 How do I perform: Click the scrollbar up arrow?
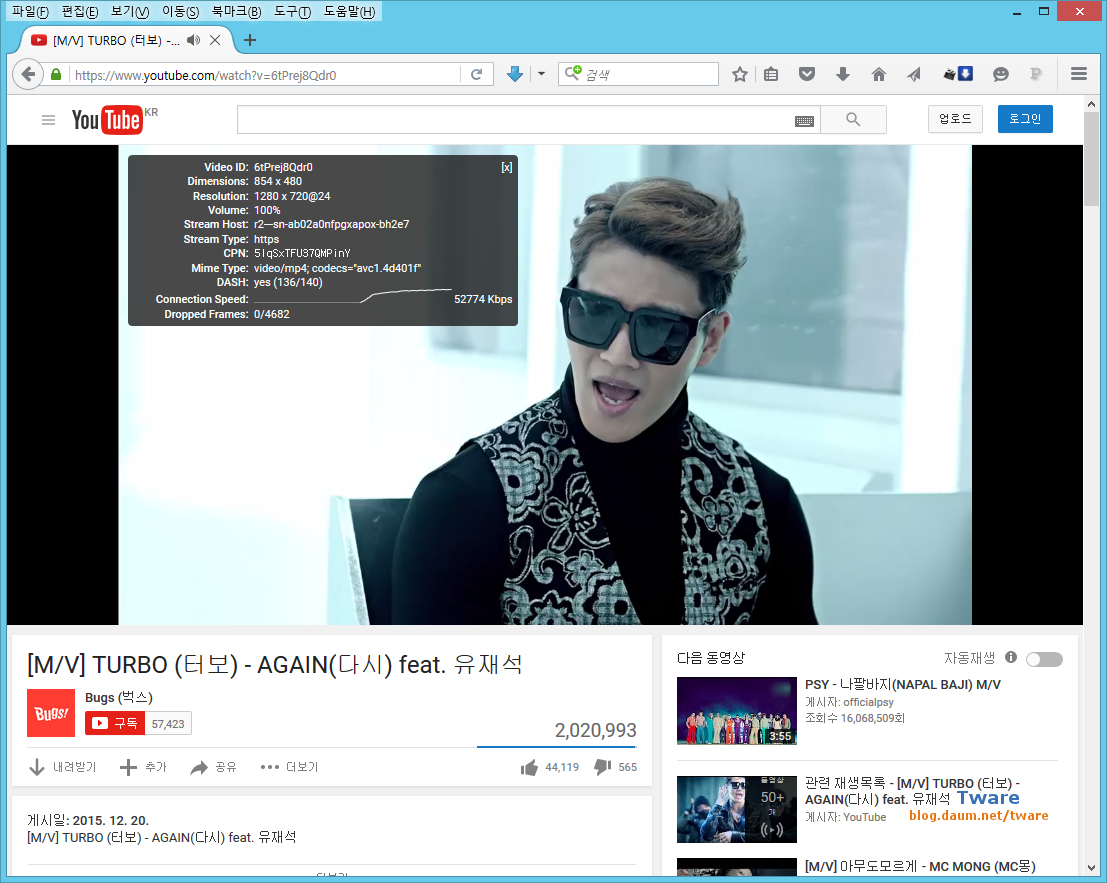[1091, 104]
